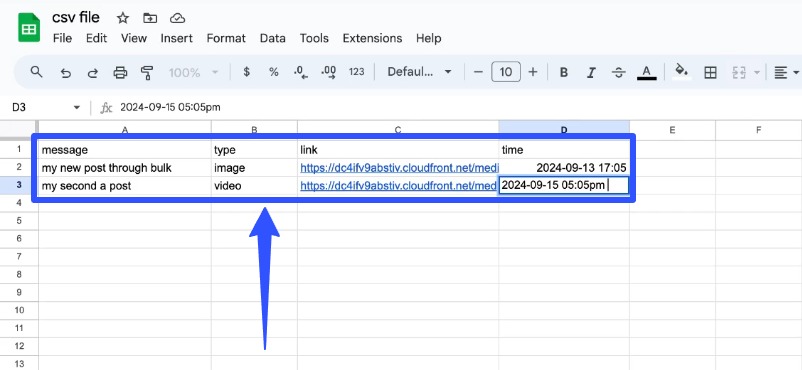Screen dimensions: 802x370
Task: Increase font size with plus
Action: pyautogui.click(x=533, y=72)
